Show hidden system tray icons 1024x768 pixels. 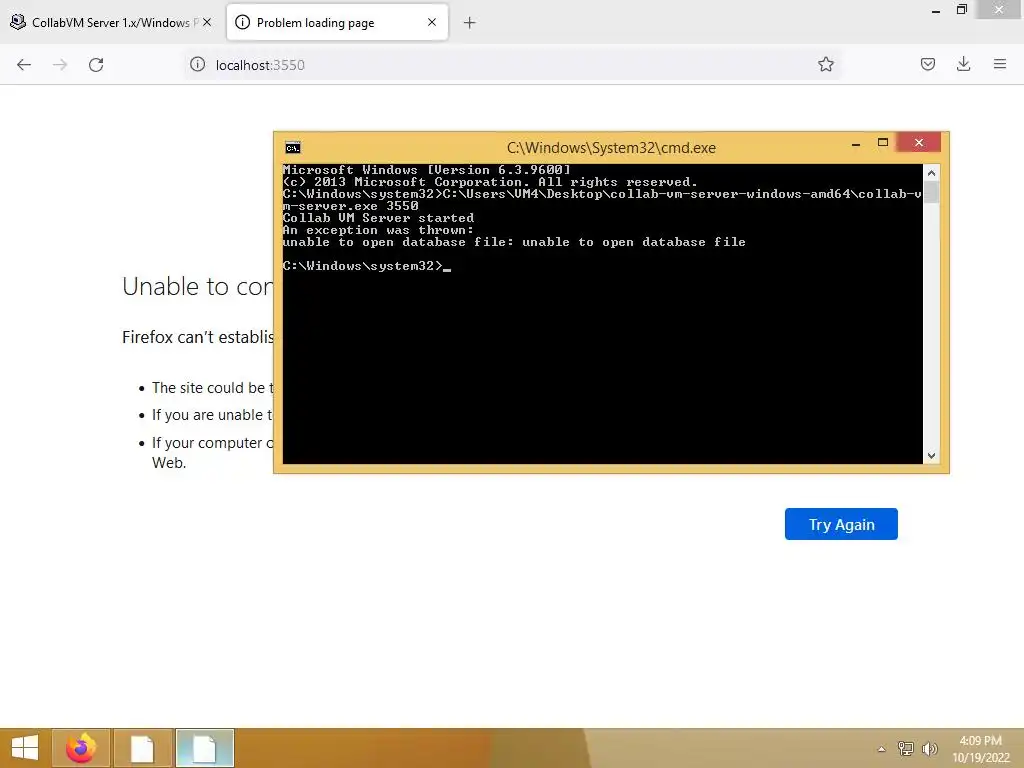(882, 749)
